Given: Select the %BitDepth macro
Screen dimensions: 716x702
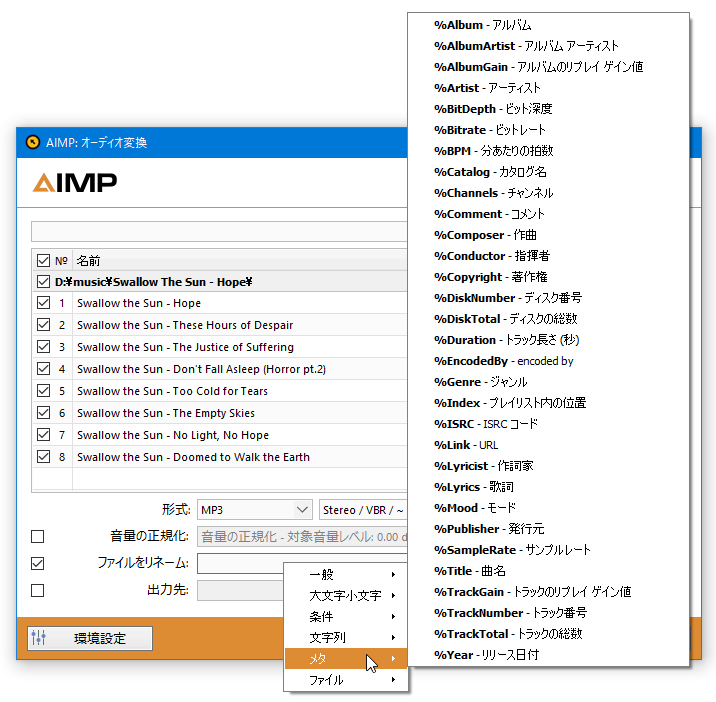Looking at the screenshot, I should pyautogui.click(x=548, y=109).
